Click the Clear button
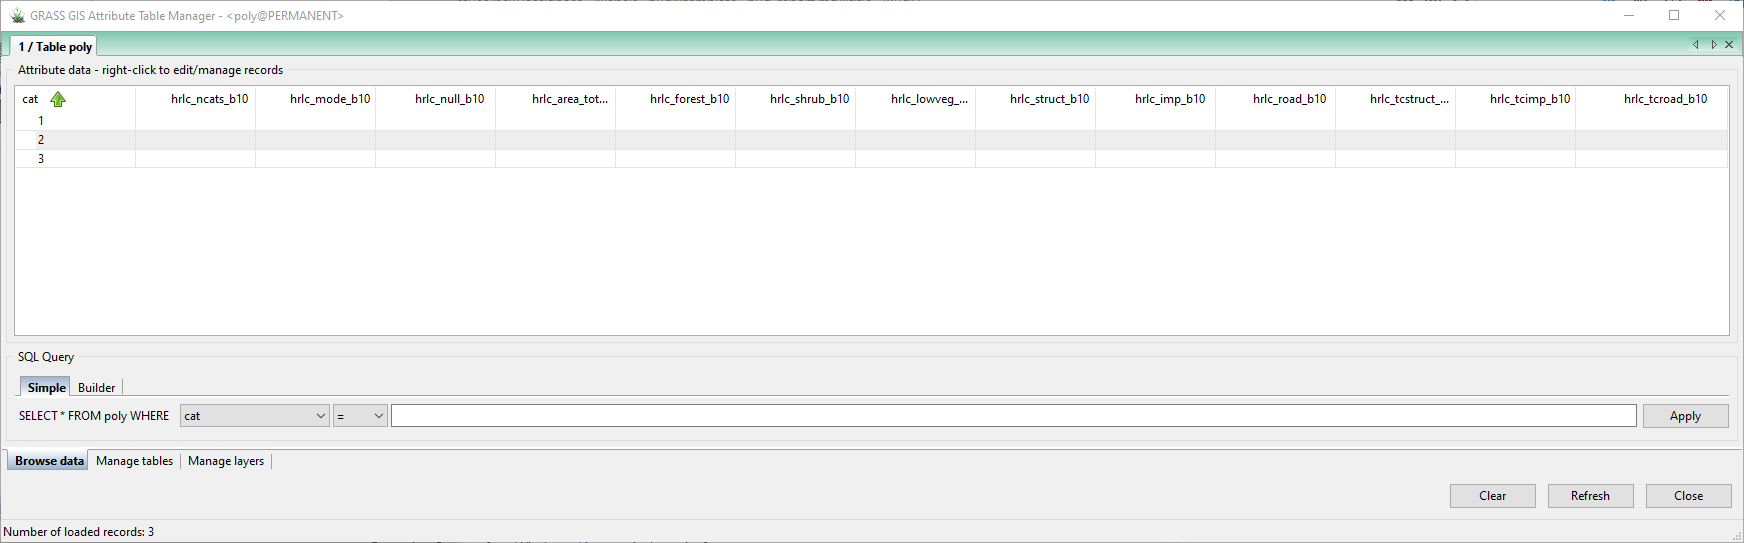Screen dimensions: 1744x543 [1492, 496]
